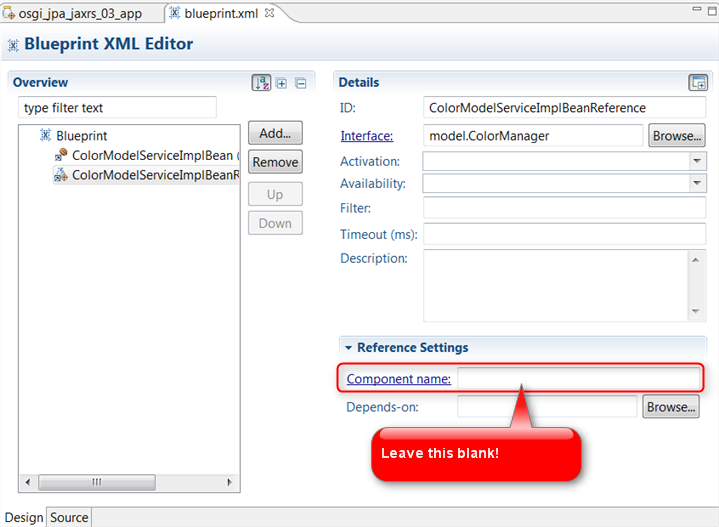Image resolution: width=719 pixels, height=527 pixels.
Task: Open the Component name link
Action: click(x=398, y=379)
